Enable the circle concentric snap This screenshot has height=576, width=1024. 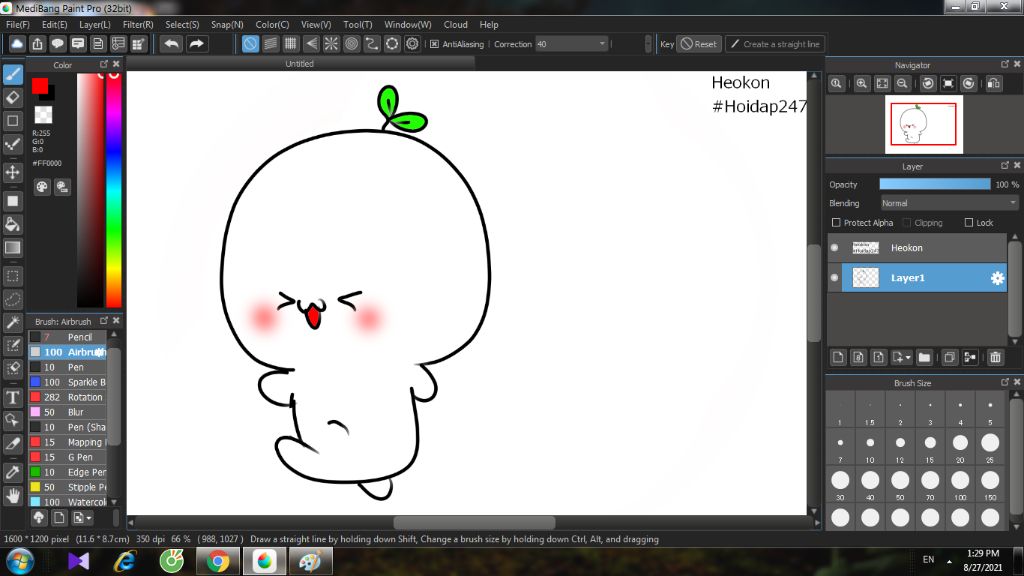click(x=351, y=44)
